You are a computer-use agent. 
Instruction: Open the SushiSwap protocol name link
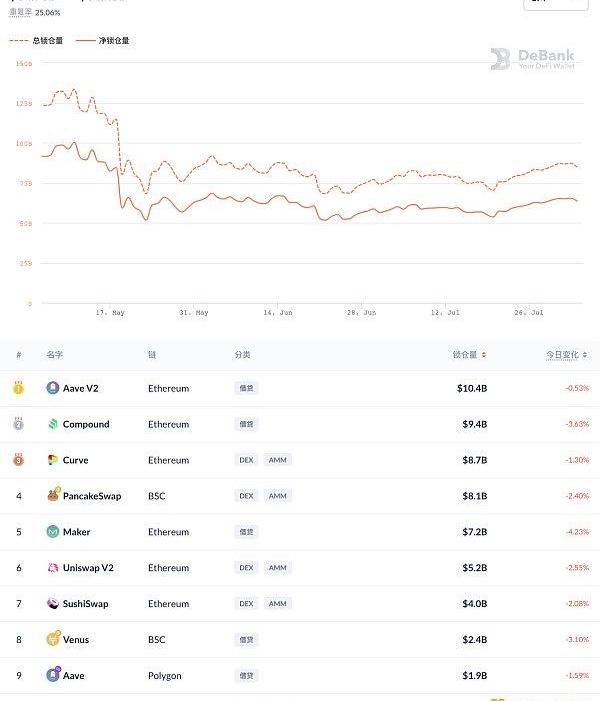[85, 604]
